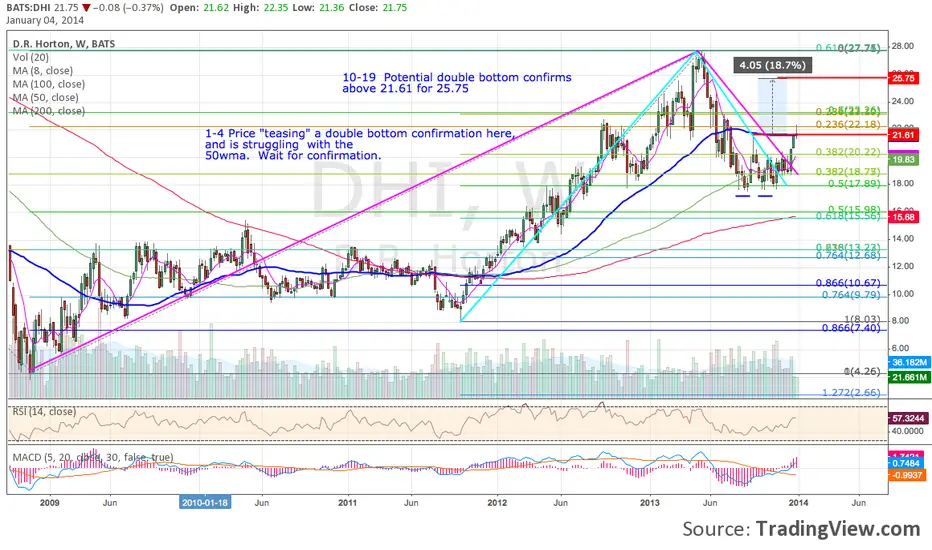Click the 0.382(20.22) Fibonacci level label

coord(848,152)
